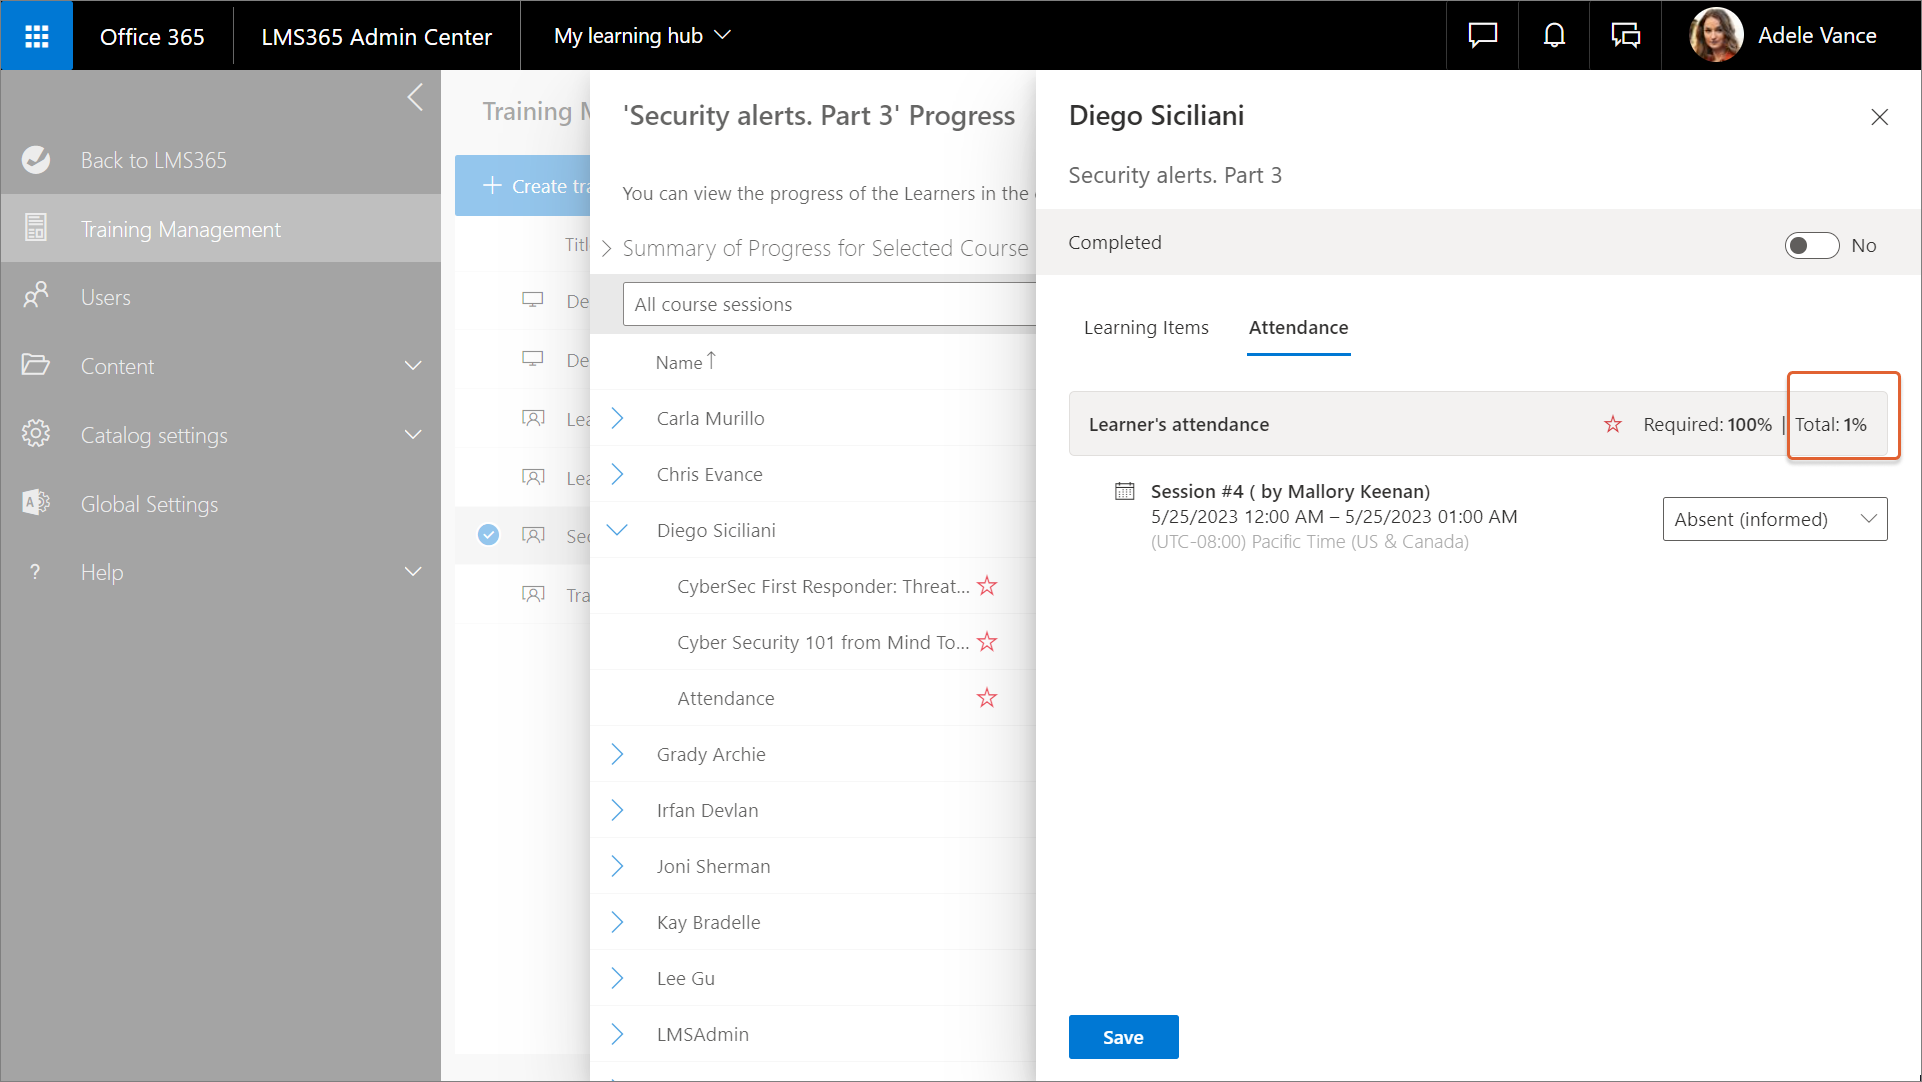Click the calendar icon beside Session #4
The height and width of the screenshot is (1082, 1922).
click(1125, 491)
